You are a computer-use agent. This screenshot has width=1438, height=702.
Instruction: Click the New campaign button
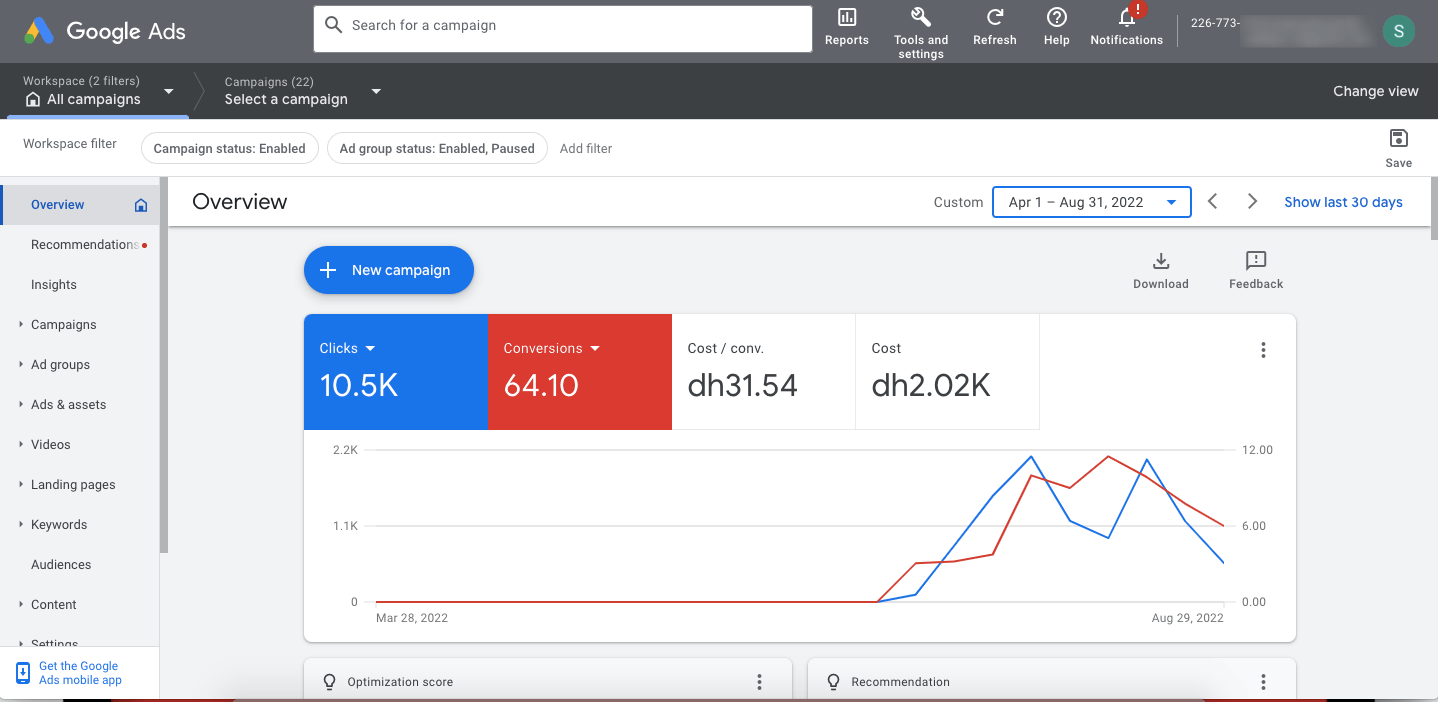pos(388,270)
